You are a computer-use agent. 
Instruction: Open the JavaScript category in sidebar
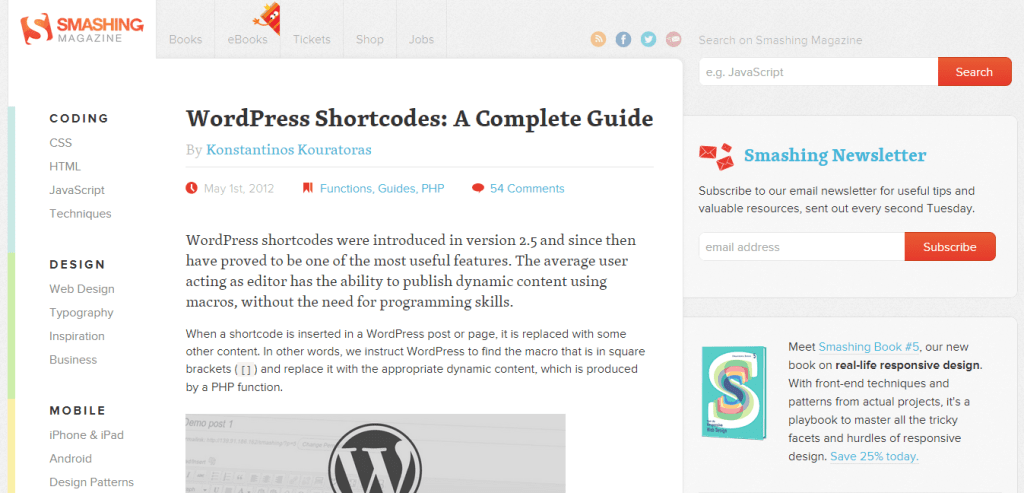(77, 190)
